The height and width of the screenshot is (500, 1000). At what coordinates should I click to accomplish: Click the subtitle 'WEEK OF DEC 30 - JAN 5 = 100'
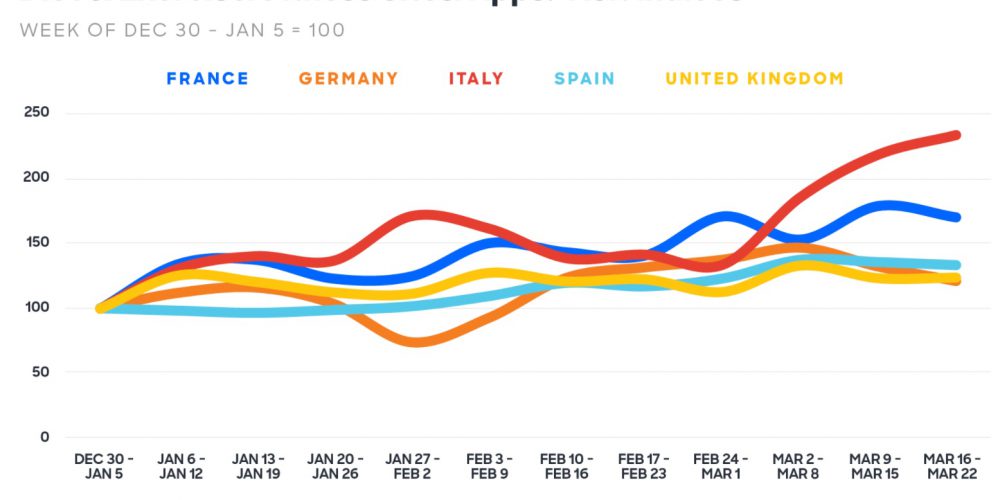coord(182,31)
